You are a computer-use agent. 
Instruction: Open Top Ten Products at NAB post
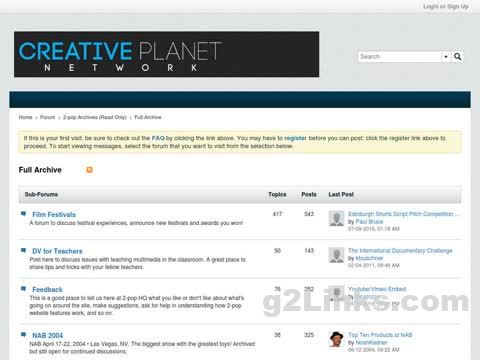point(380,335)
